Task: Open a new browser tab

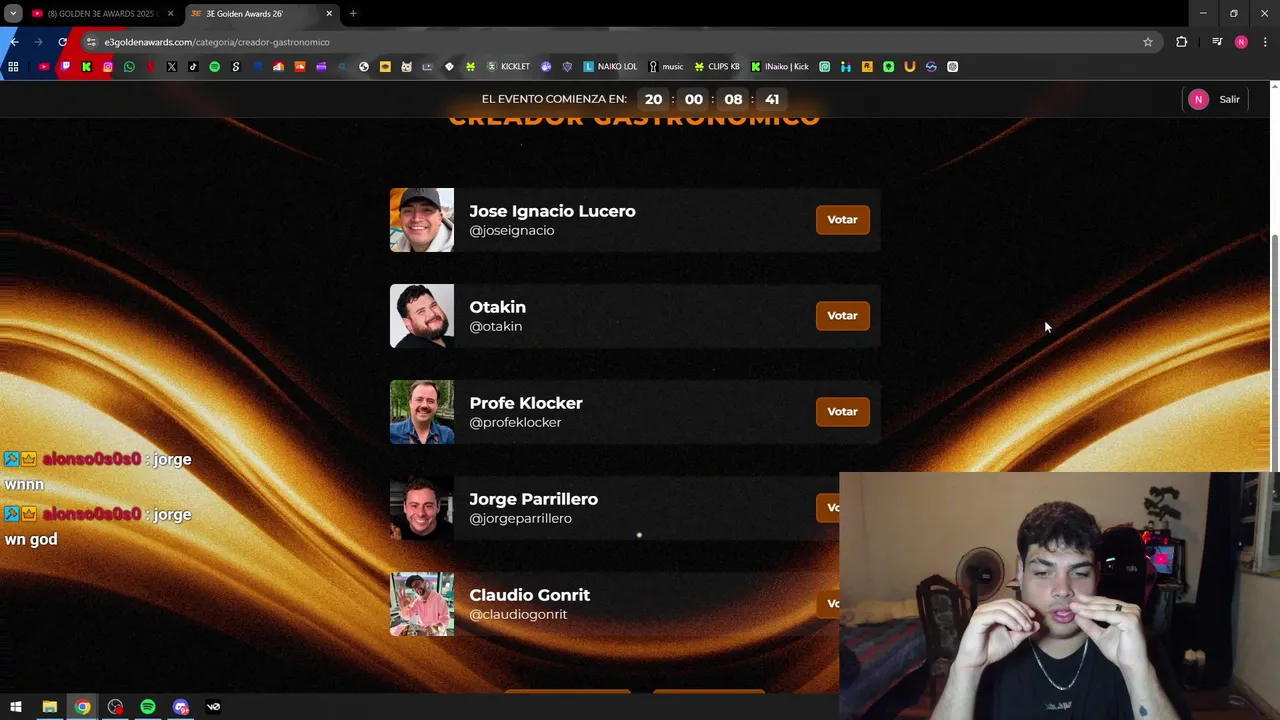Action: click(353, 14)
